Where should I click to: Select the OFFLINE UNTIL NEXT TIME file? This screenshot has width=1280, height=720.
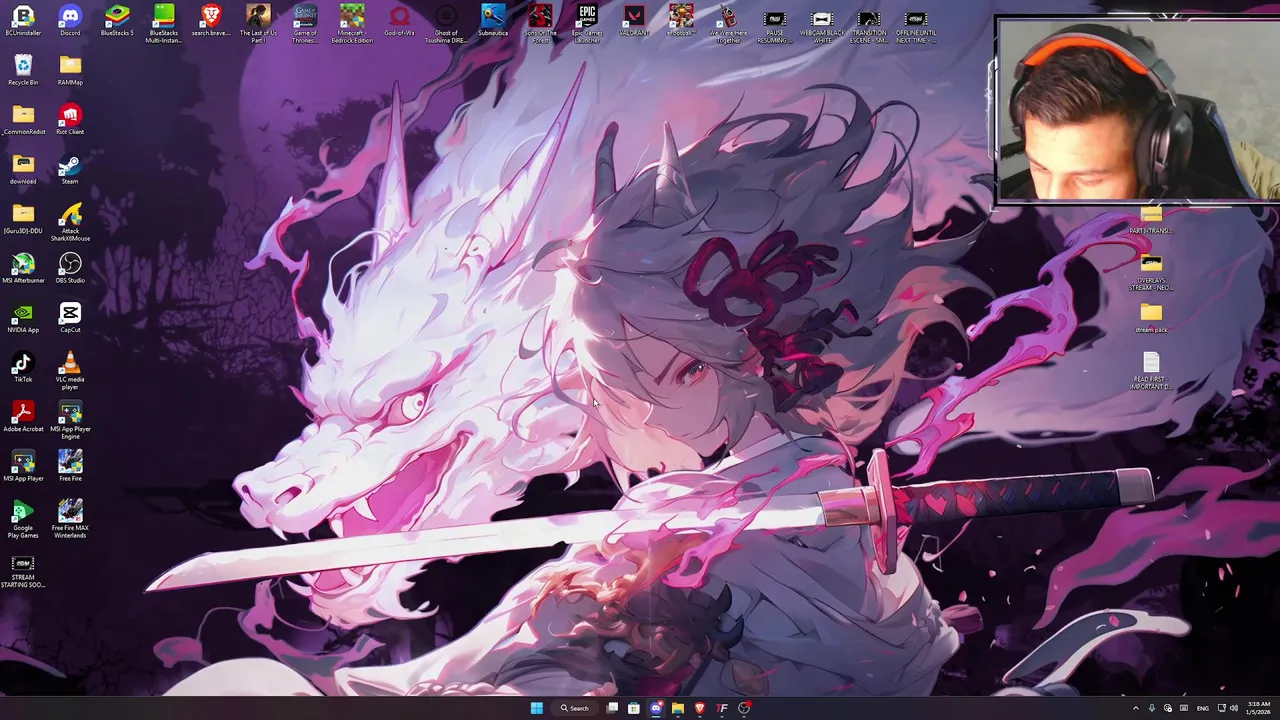(916, 26)
